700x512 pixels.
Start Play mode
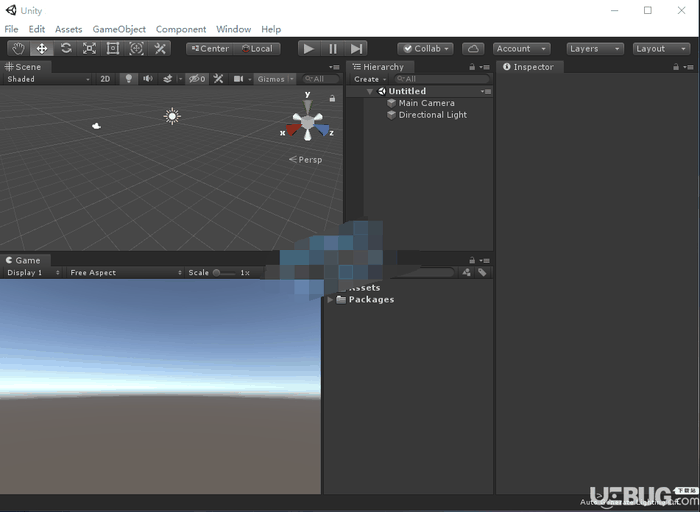point(308,49)
